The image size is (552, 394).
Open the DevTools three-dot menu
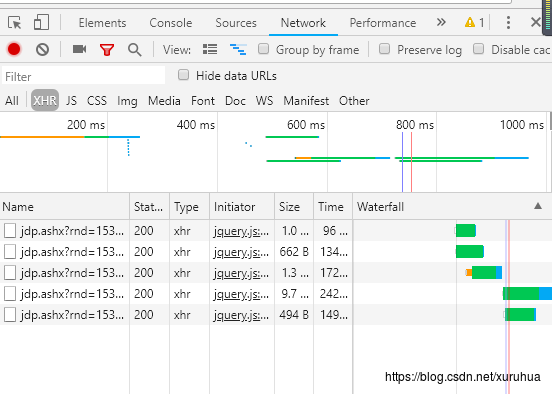point(508,23)
